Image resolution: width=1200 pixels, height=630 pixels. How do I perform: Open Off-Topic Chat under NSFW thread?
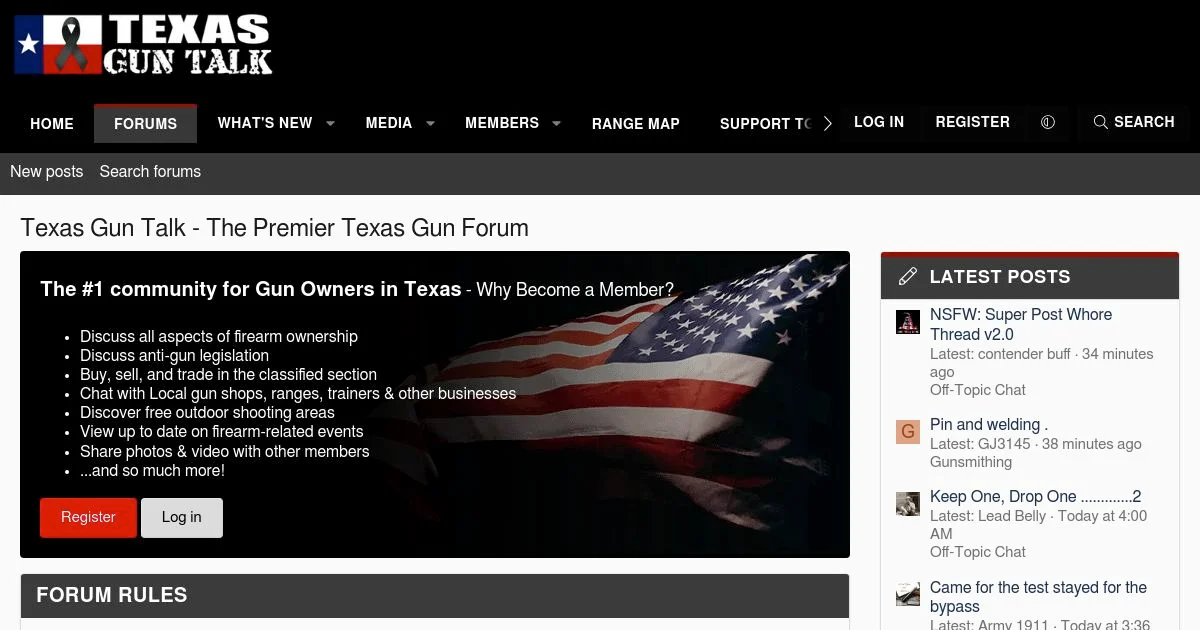click(x=978, y=390)
